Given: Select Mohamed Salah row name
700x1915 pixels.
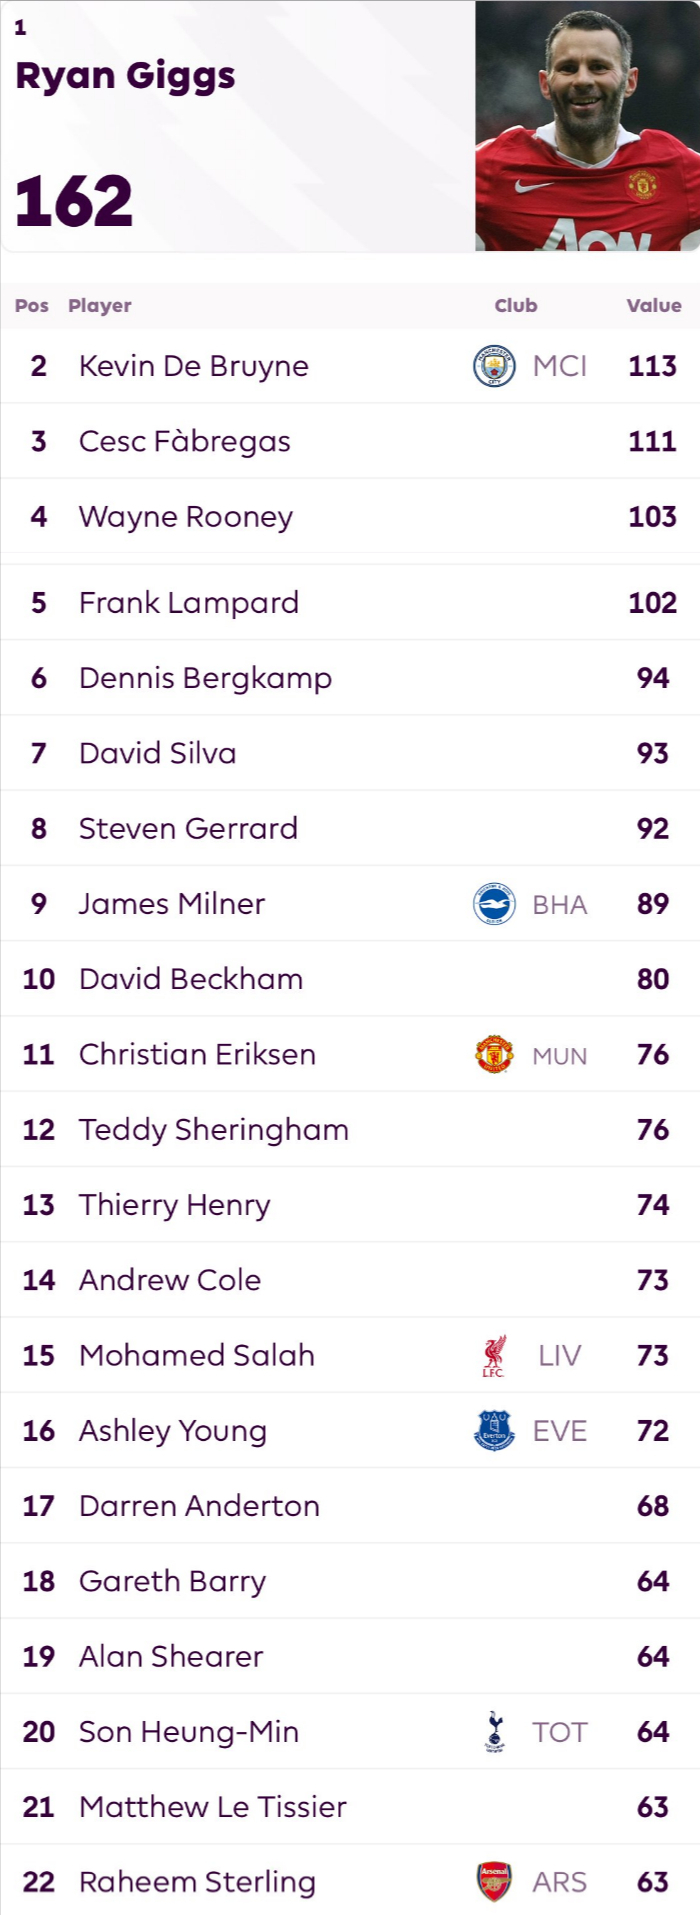Looking at the screenshot, I should click(x=197, y=1356).
